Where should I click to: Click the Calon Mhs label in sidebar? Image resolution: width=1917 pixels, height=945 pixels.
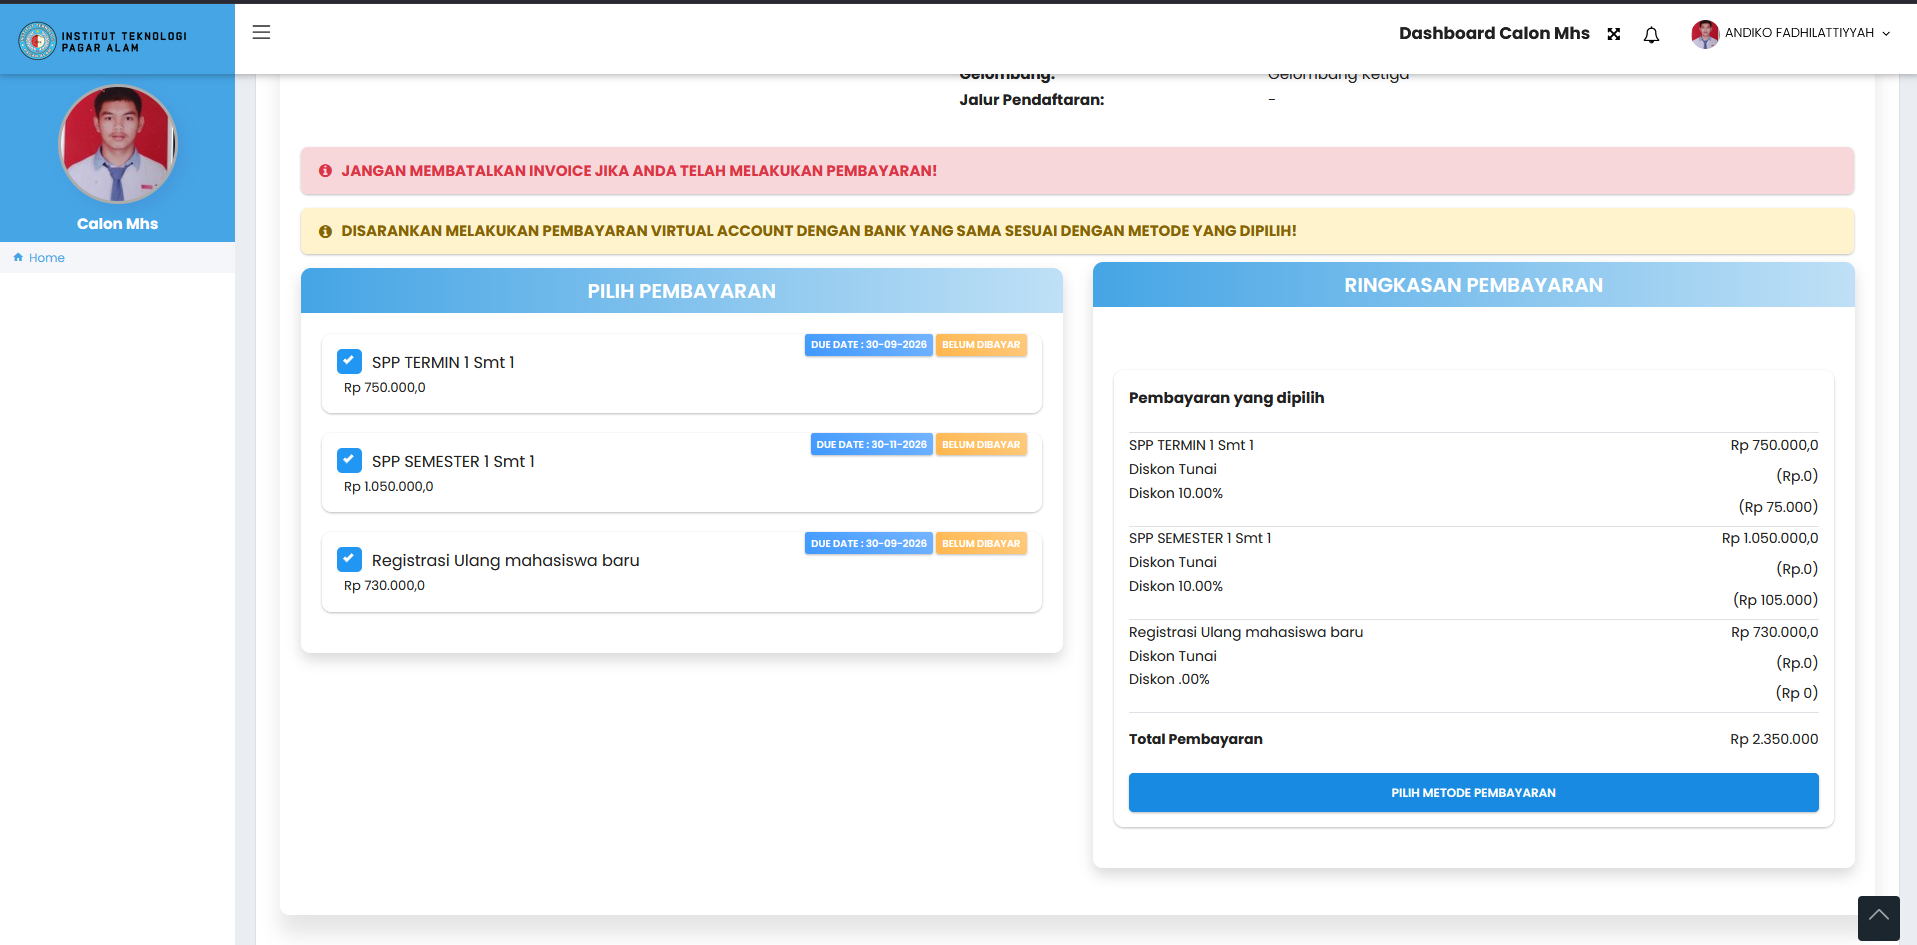(118, 224)
